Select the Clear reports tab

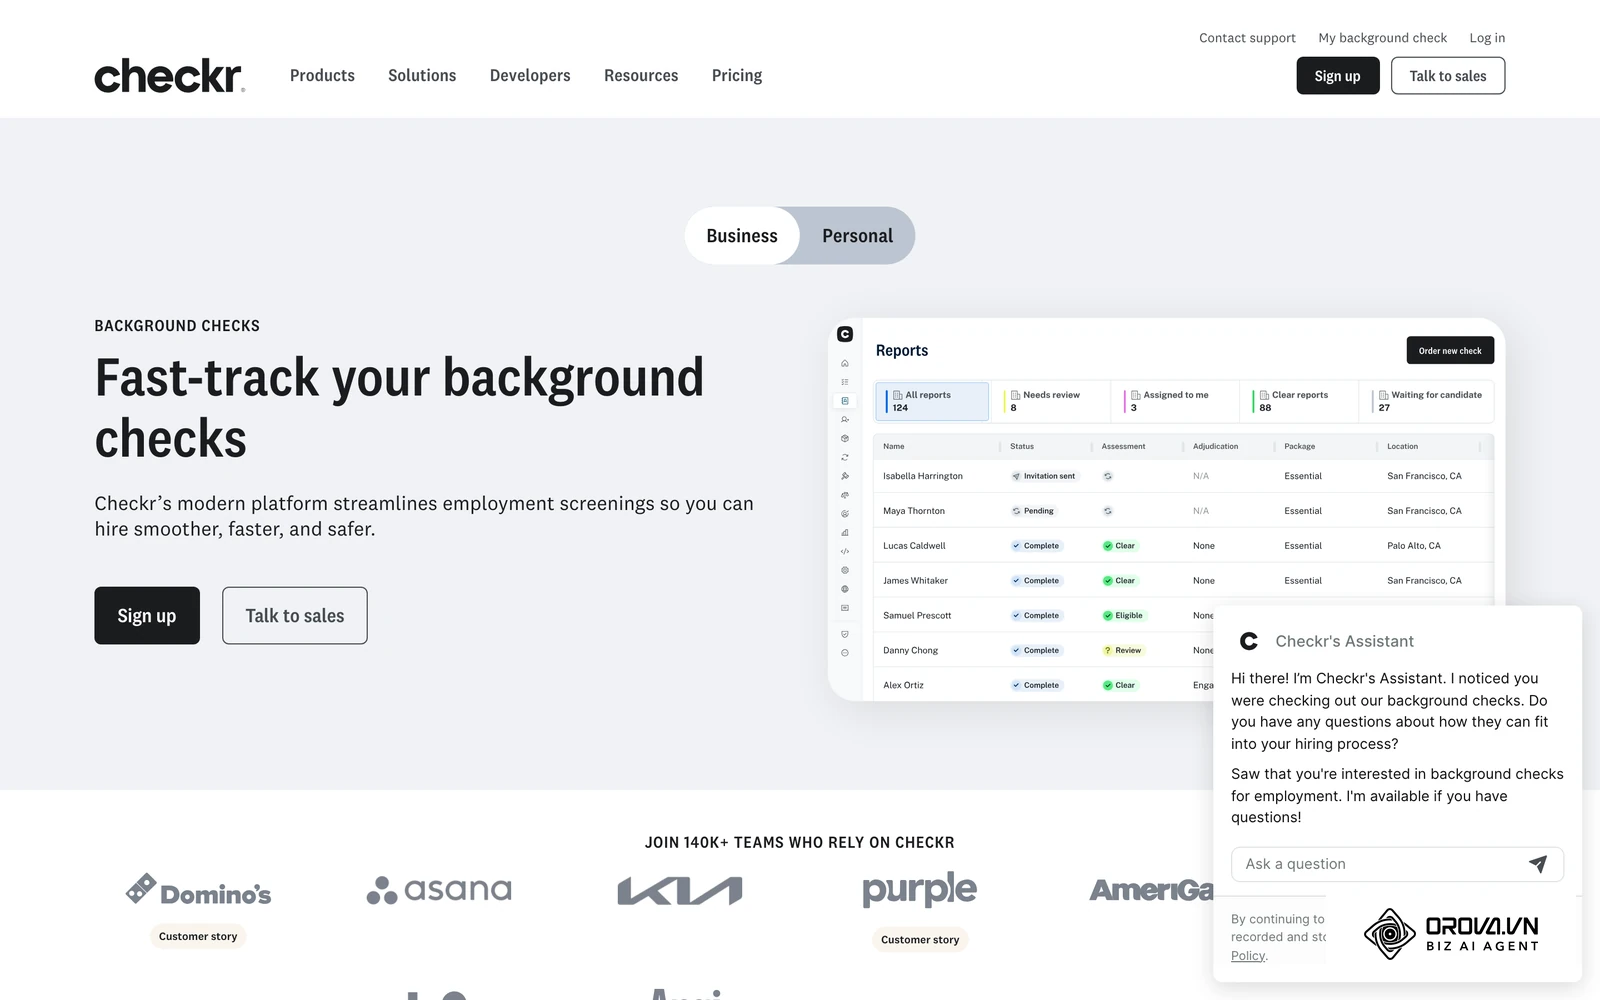(x=1298, y=401)
